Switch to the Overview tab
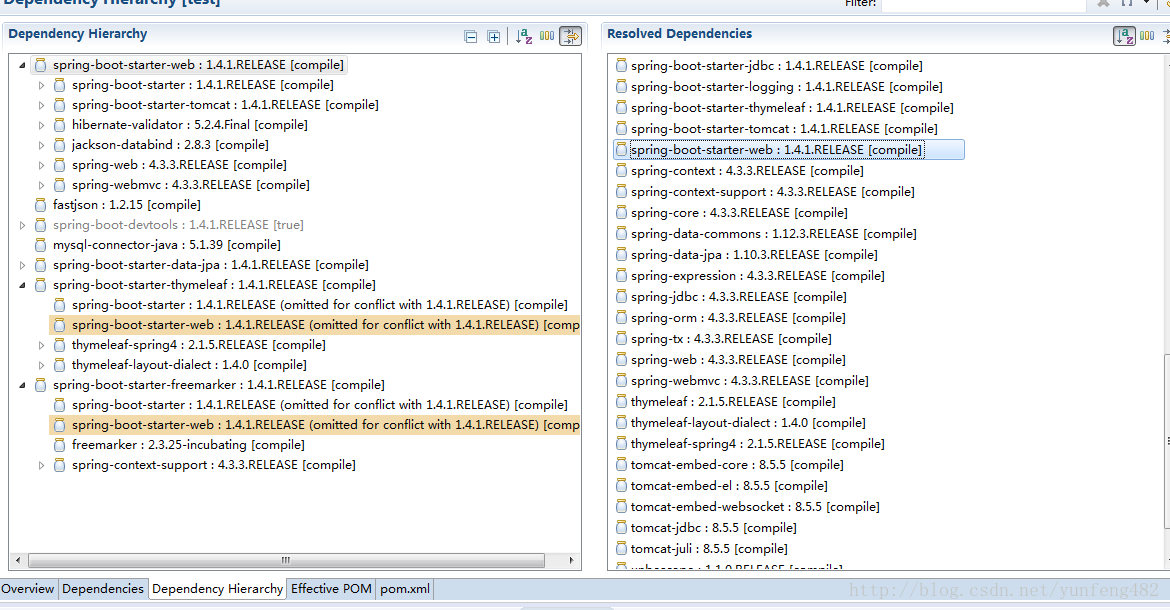Screen dimensions: 1170x610 [28, 588]
